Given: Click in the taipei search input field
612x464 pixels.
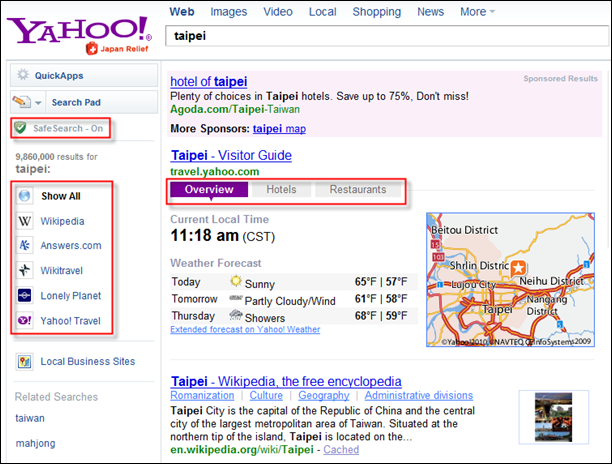Looking at the screenshot, I should pos(387,36).
